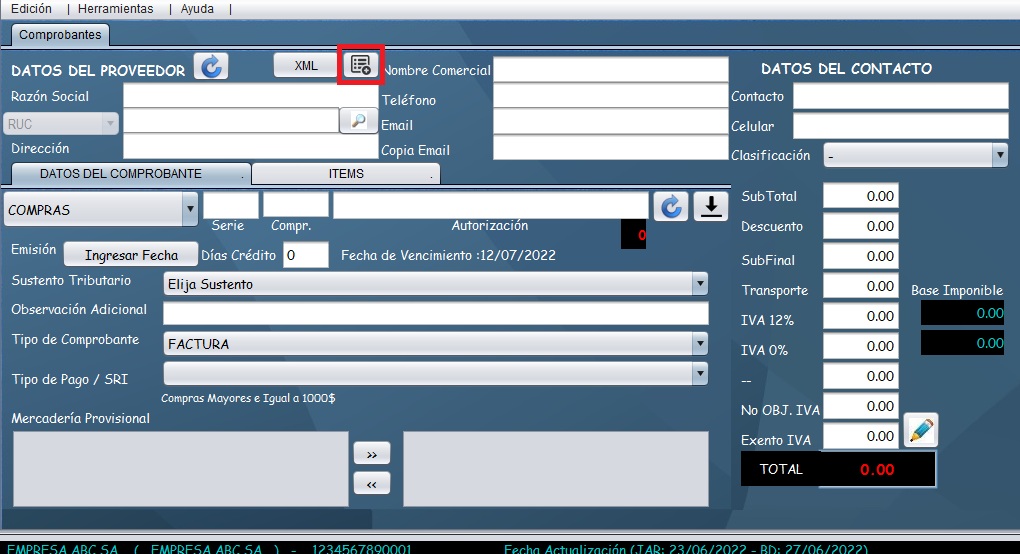Open the Herramientas menu
This screenshot has width=1020, height=554.
point(116,9)
